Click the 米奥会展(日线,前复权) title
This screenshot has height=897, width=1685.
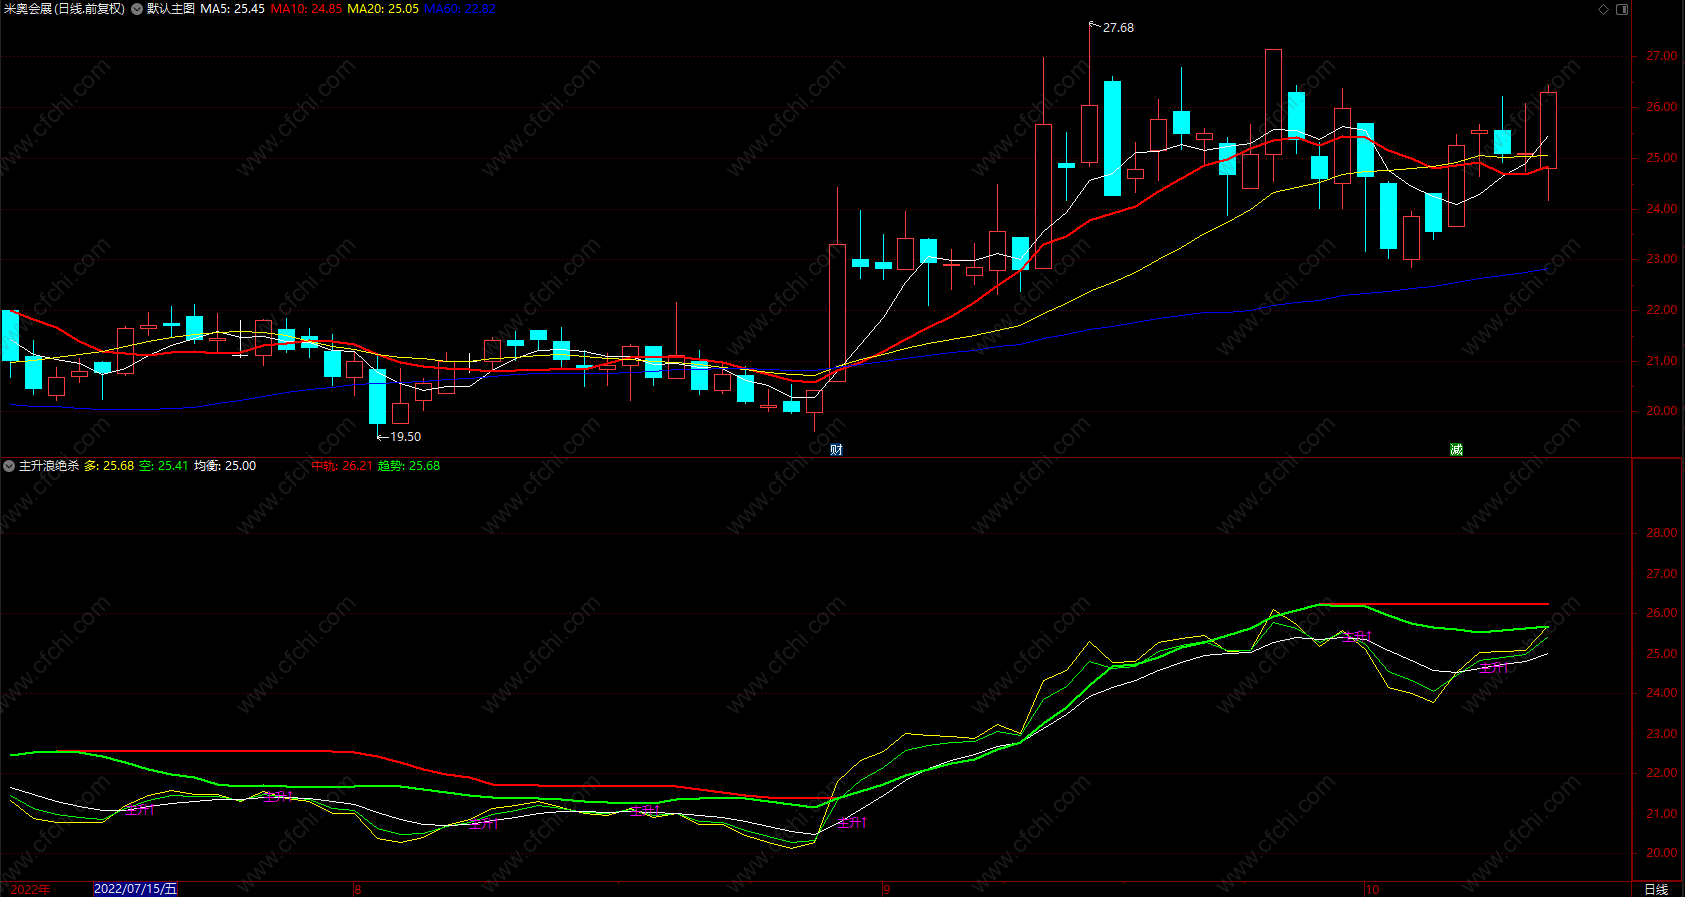pos(65,9)
